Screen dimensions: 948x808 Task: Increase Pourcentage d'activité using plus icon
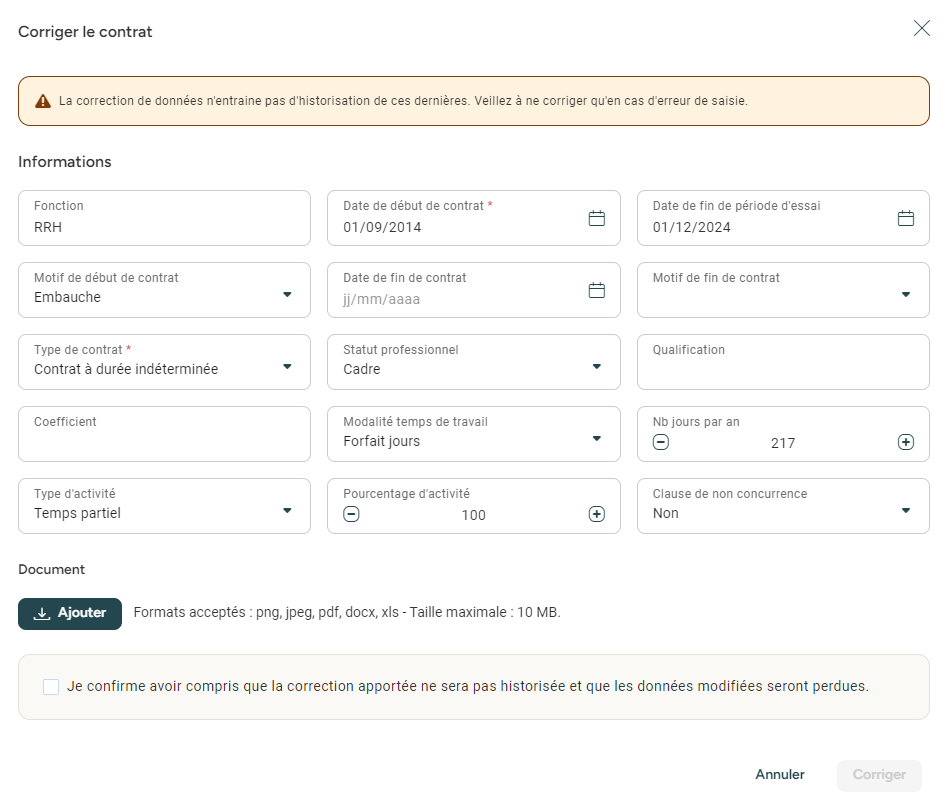[596, 514]
